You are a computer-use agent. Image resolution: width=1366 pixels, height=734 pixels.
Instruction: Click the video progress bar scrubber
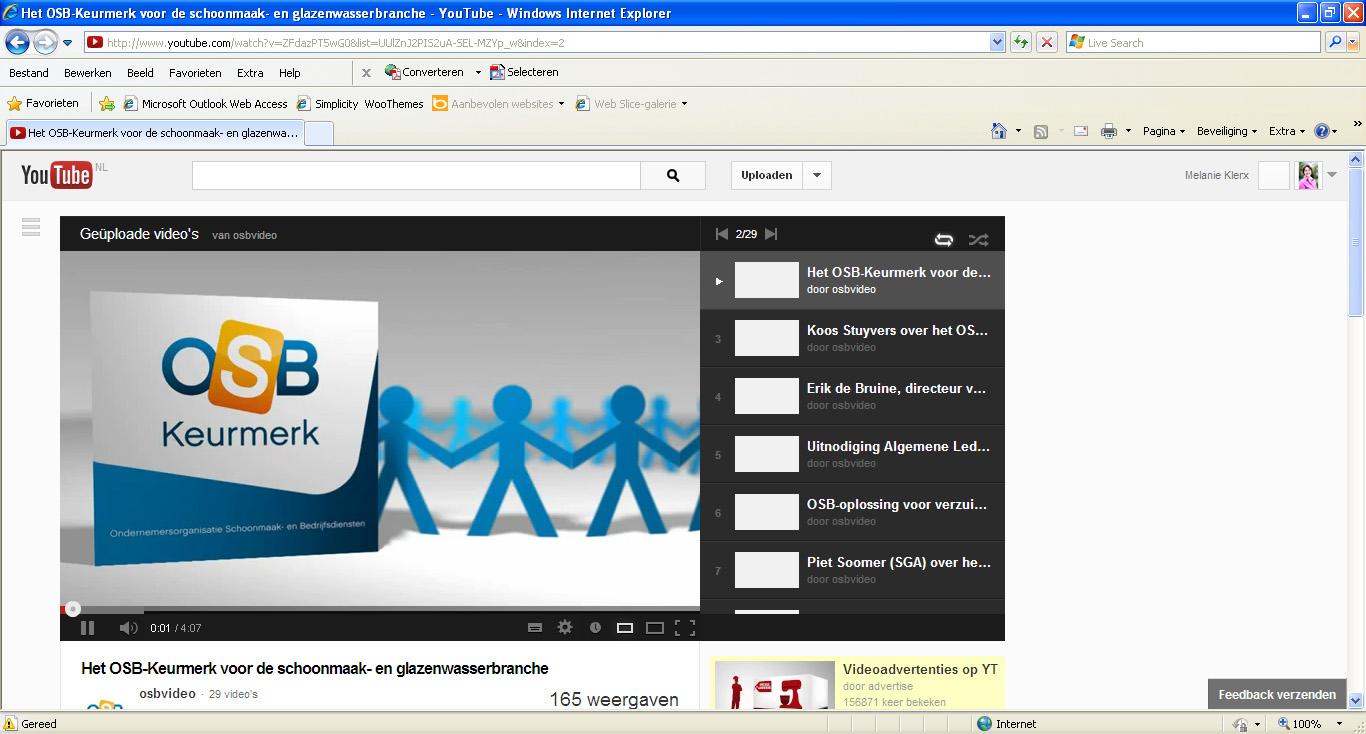[72, 608]
